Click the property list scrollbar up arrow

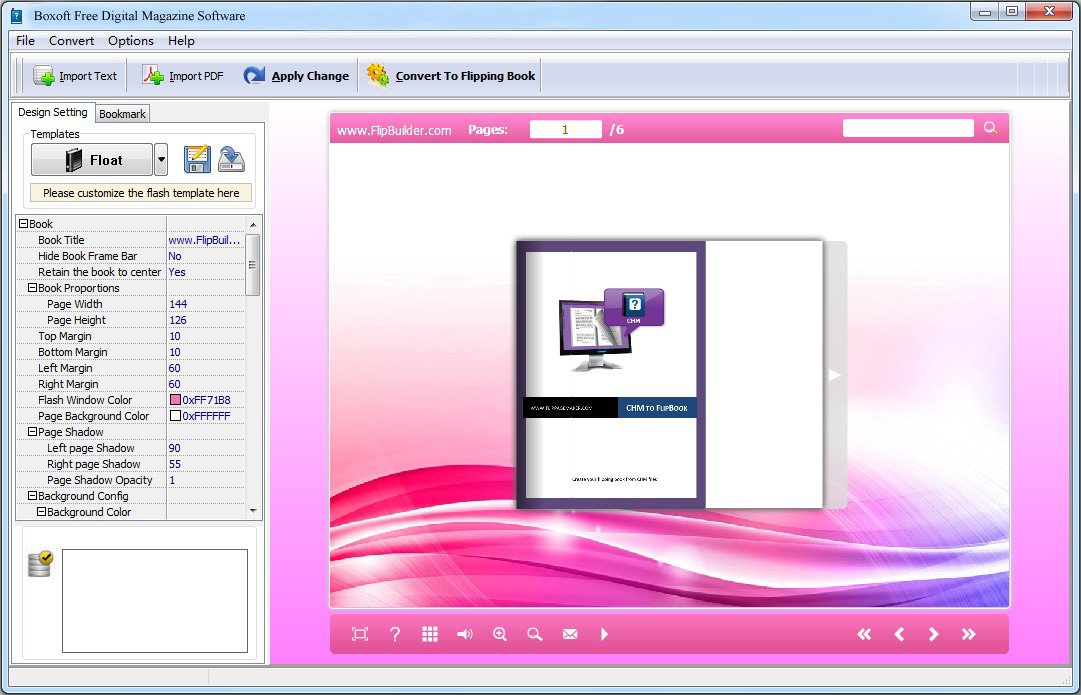tap(253, 225)
